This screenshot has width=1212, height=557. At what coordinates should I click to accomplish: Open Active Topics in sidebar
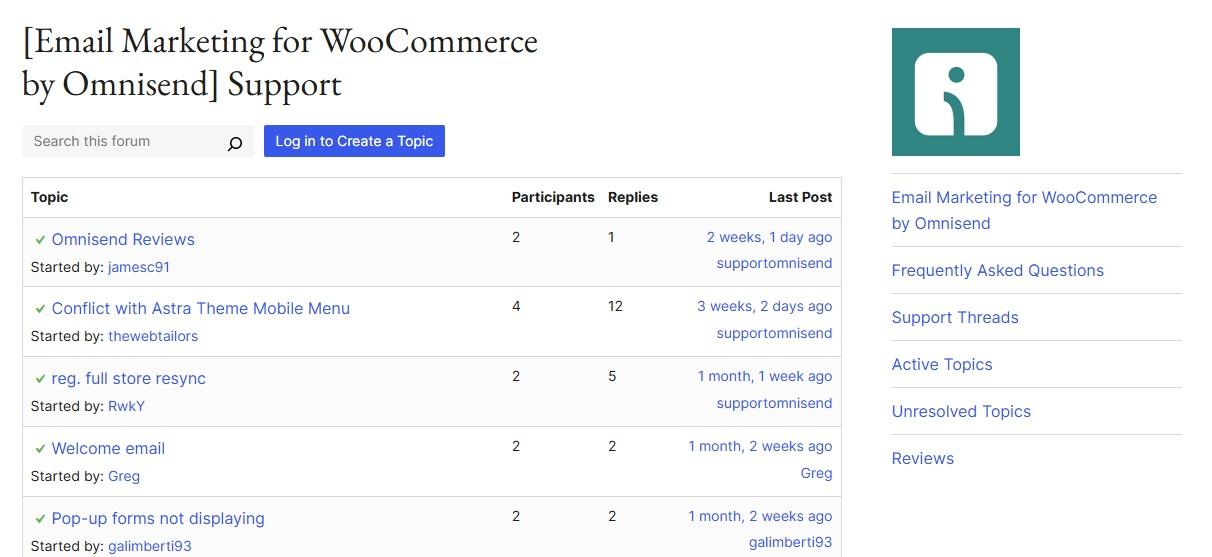[942, 364]
